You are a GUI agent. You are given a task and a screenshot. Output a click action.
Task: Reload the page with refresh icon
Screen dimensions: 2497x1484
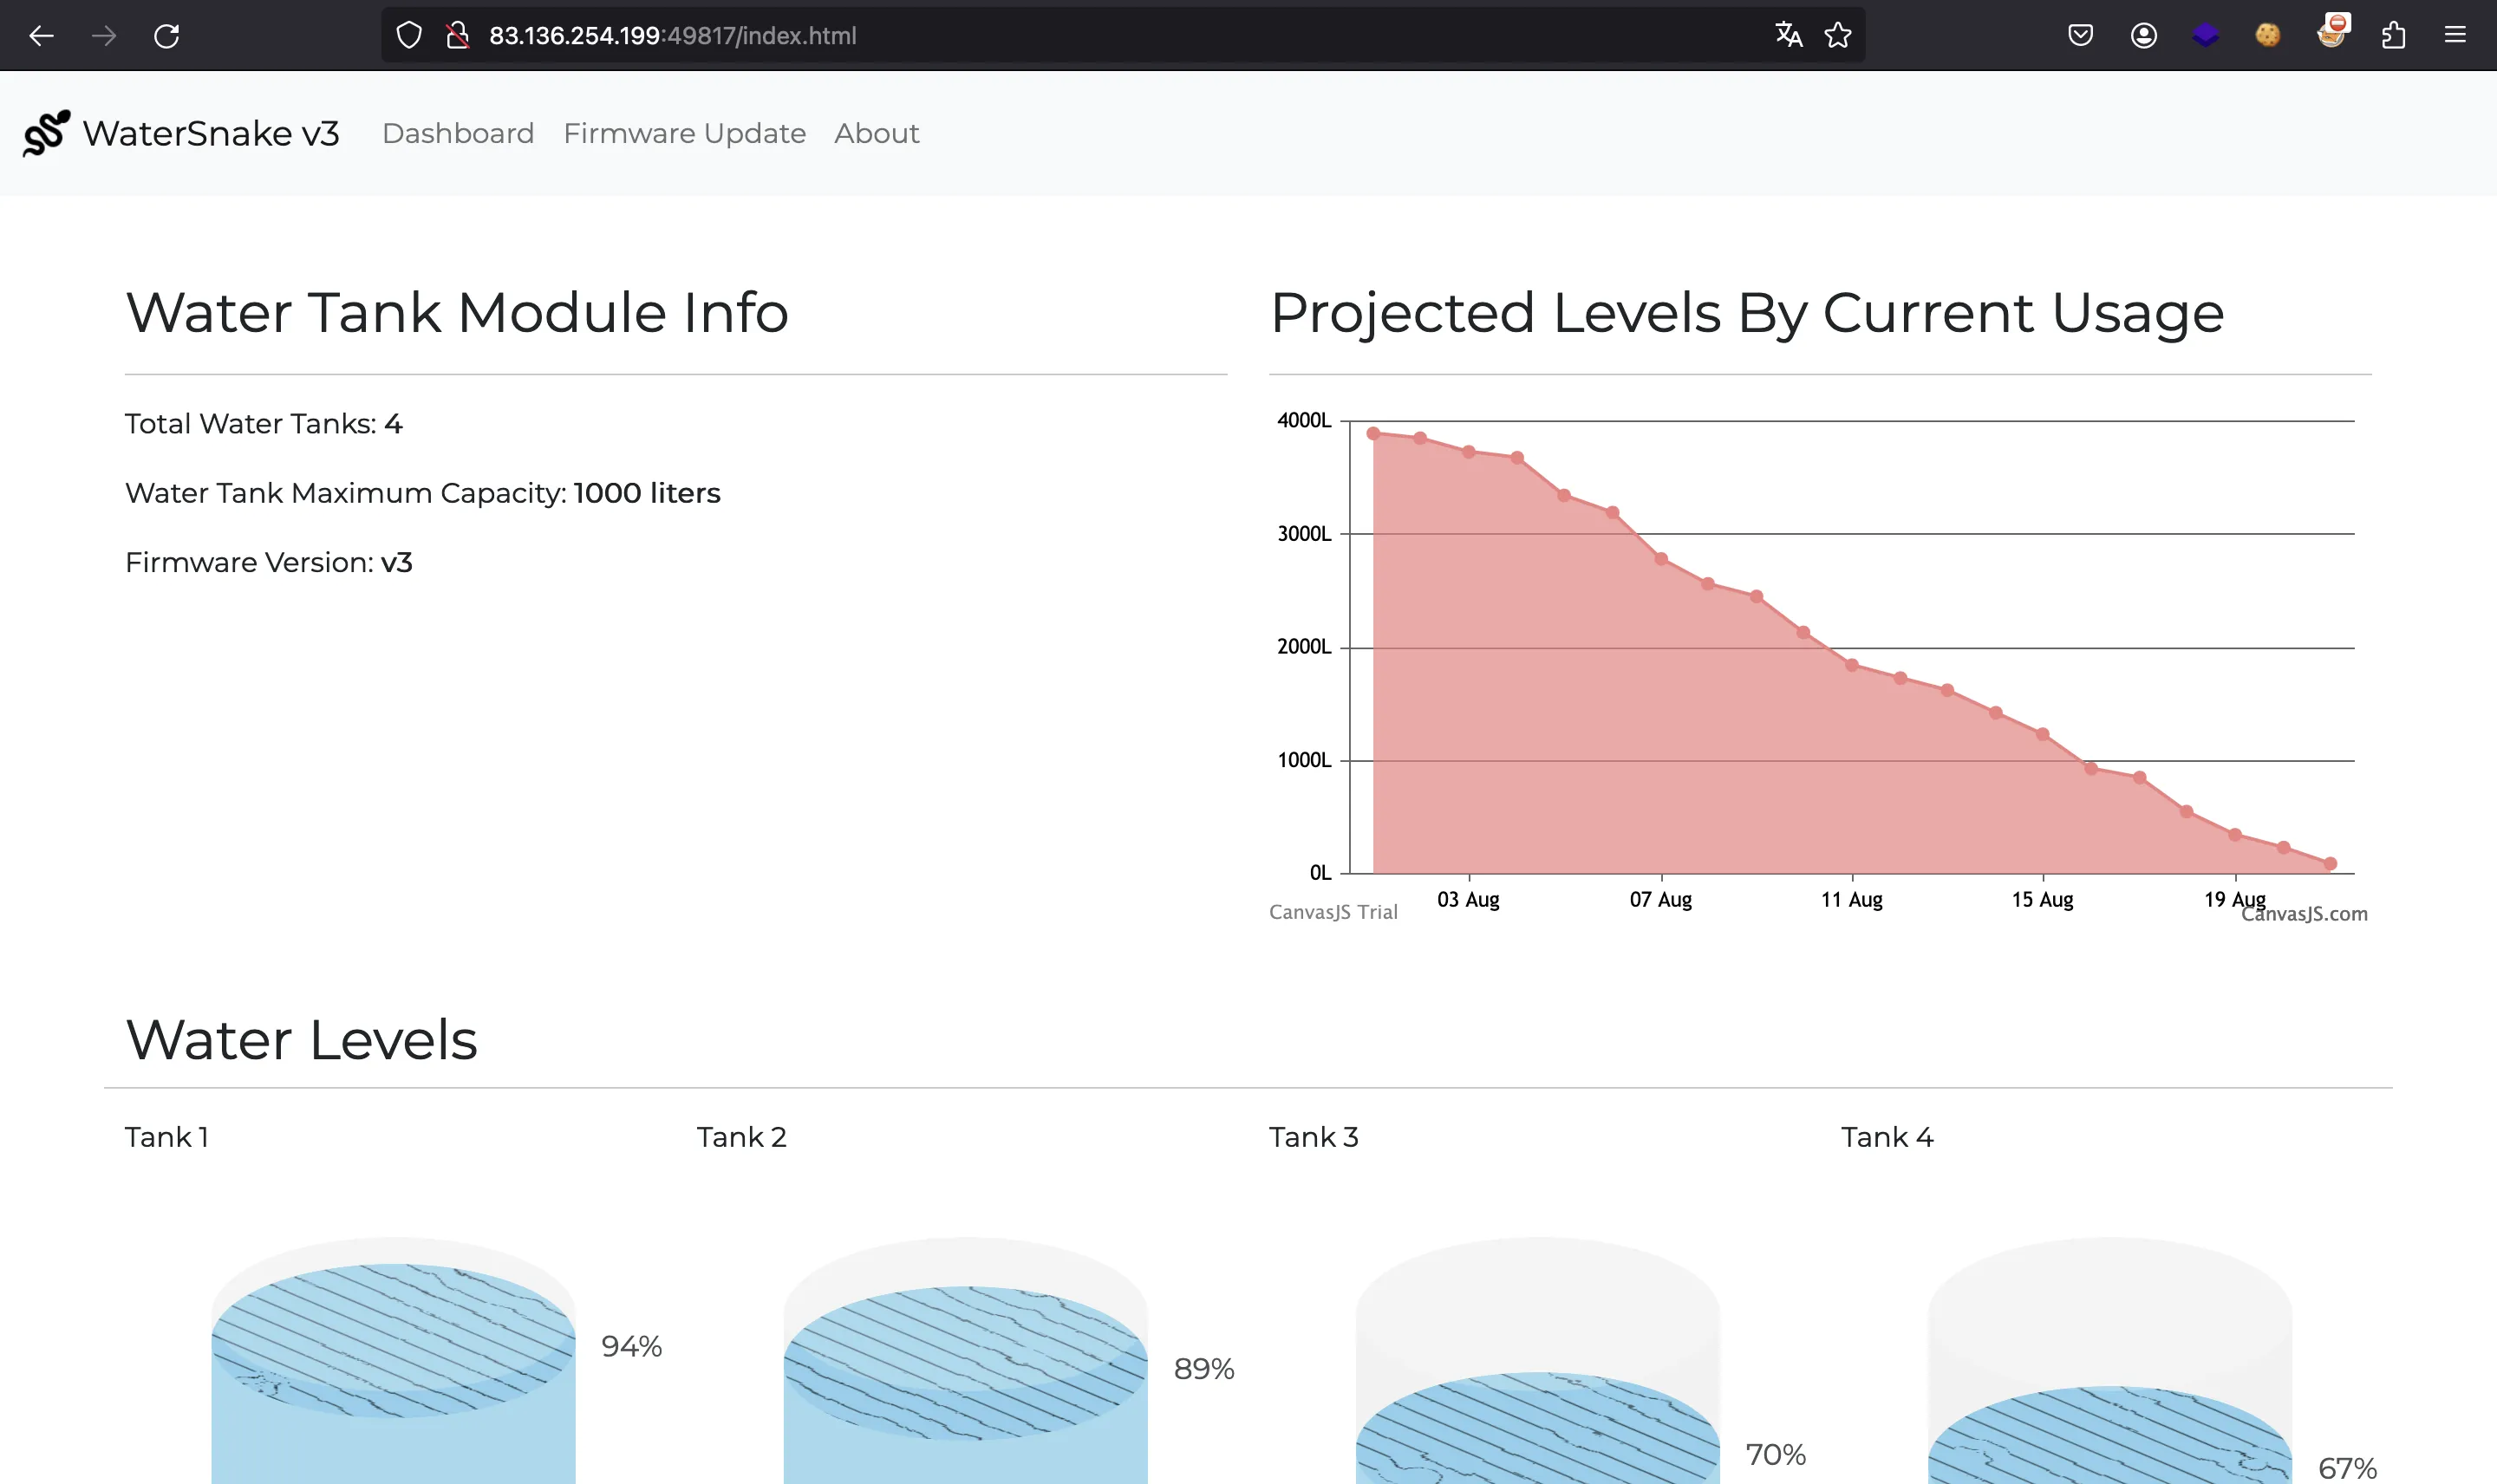(x=167, y=36)
